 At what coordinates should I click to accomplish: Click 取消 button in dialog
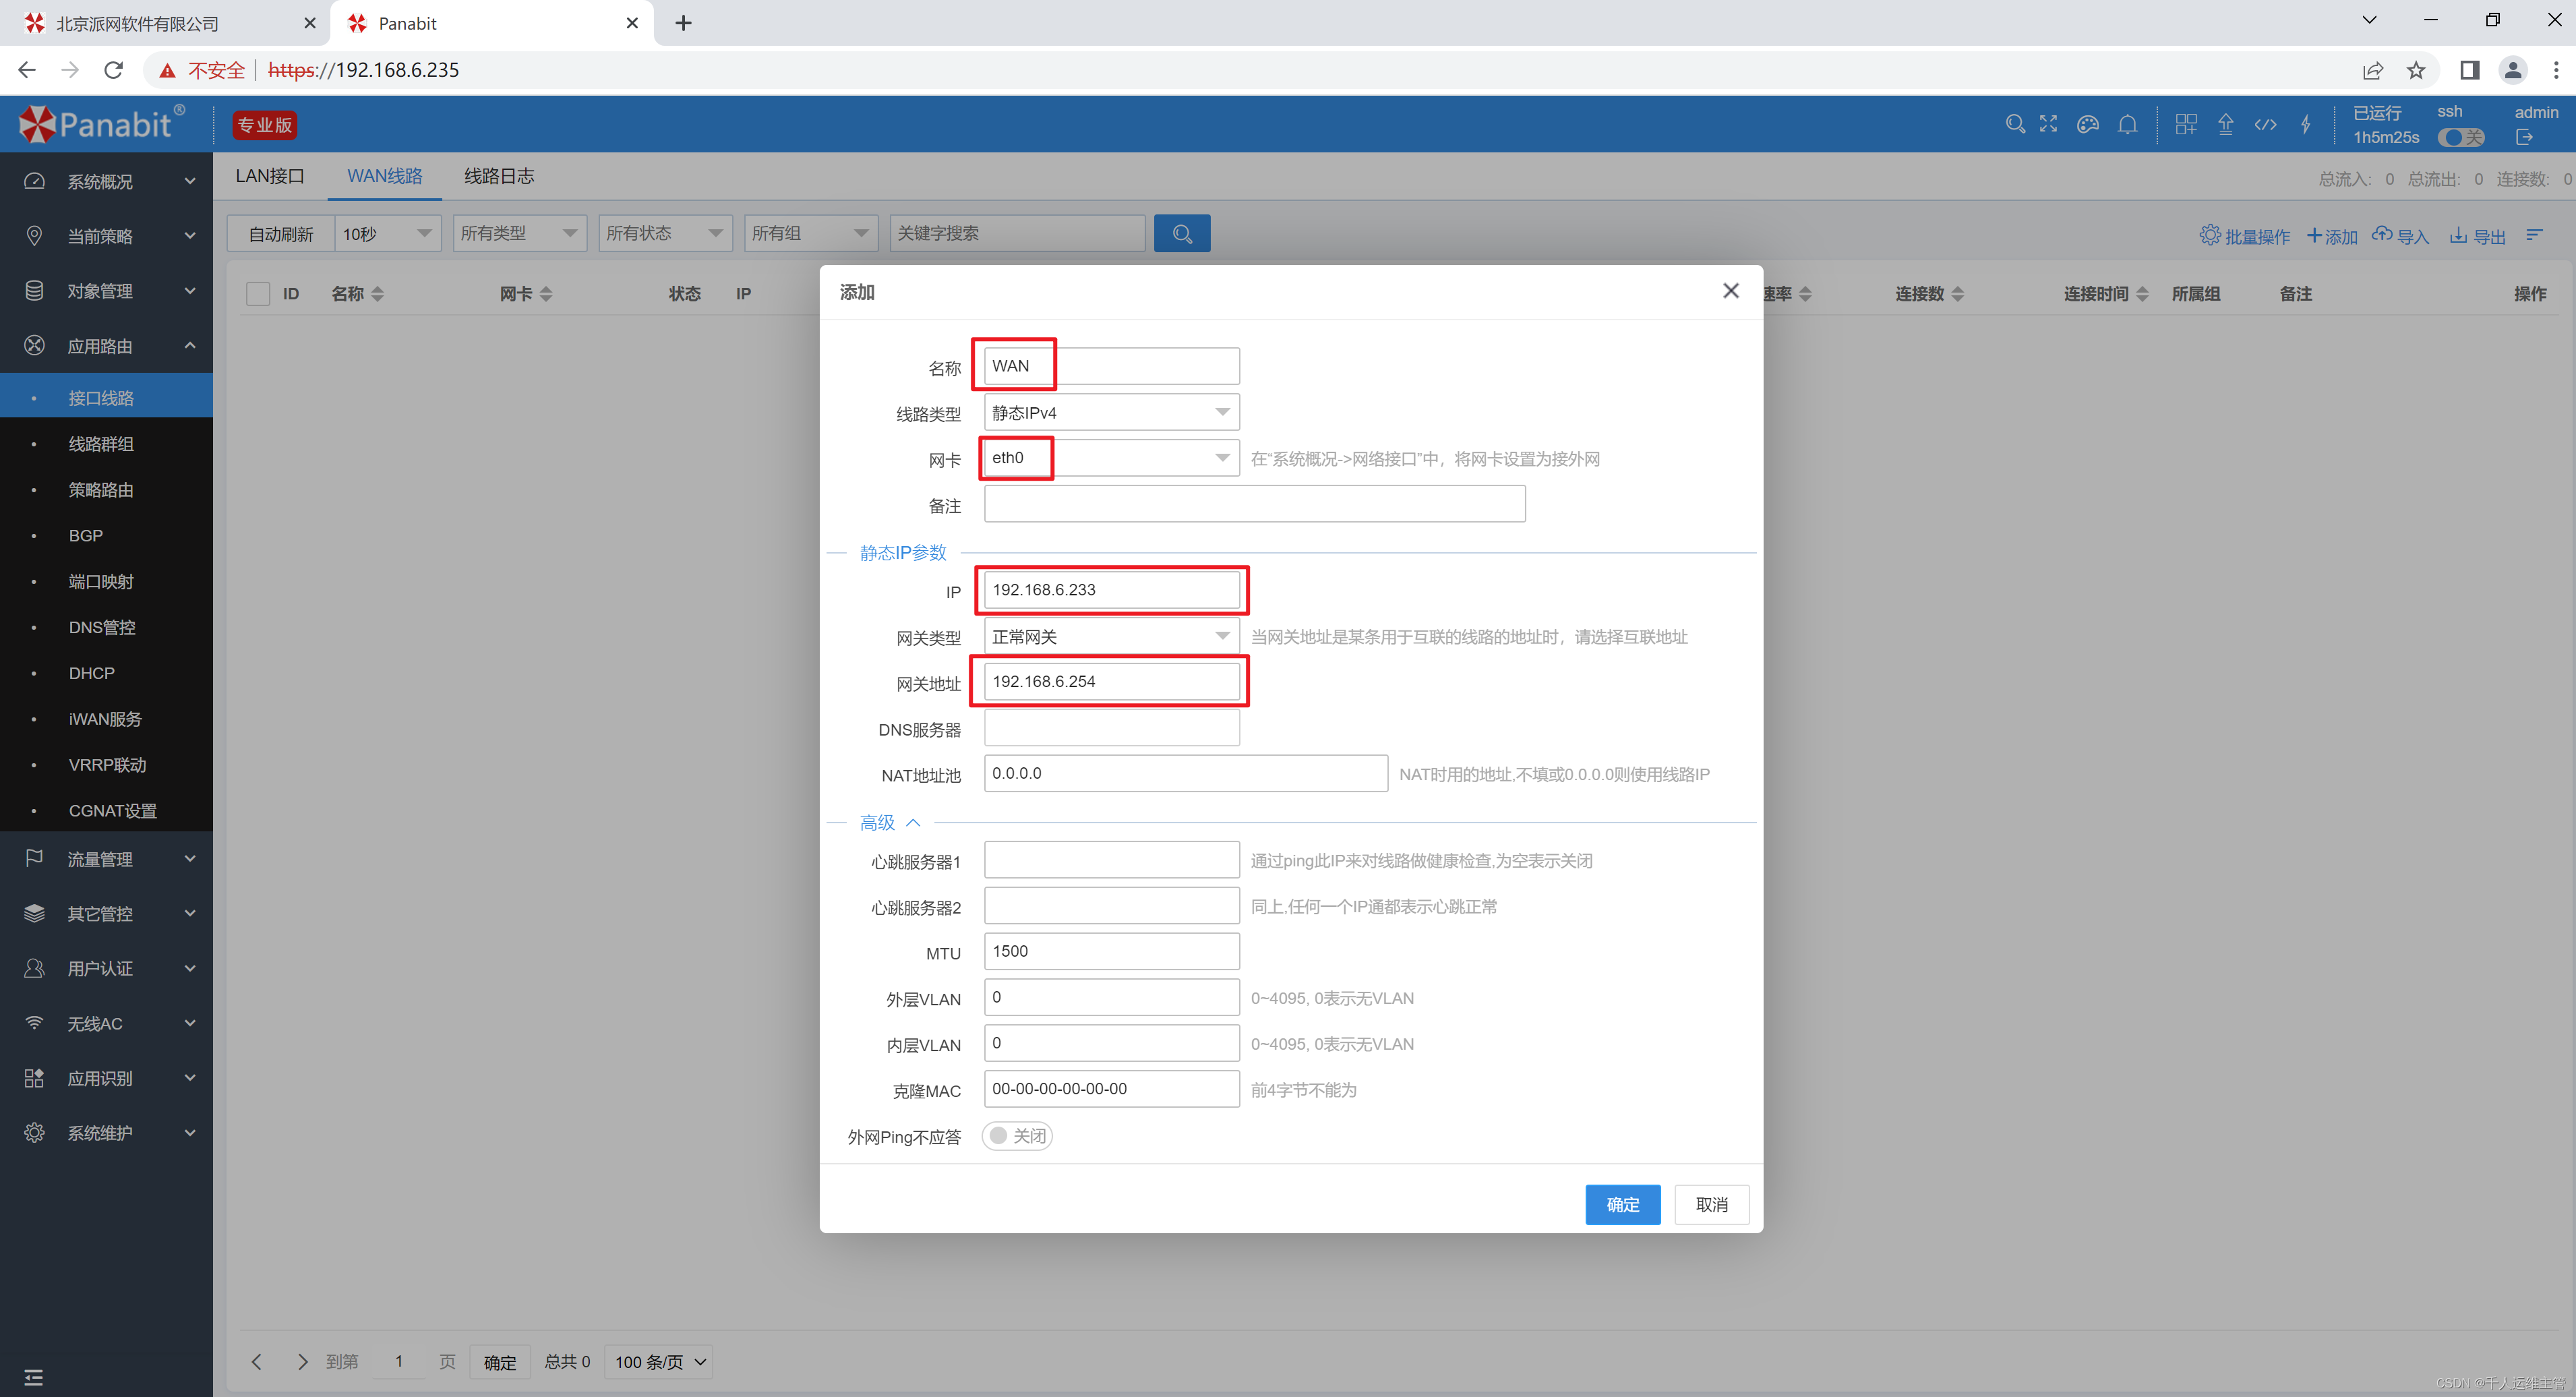pos(1712,1205)
